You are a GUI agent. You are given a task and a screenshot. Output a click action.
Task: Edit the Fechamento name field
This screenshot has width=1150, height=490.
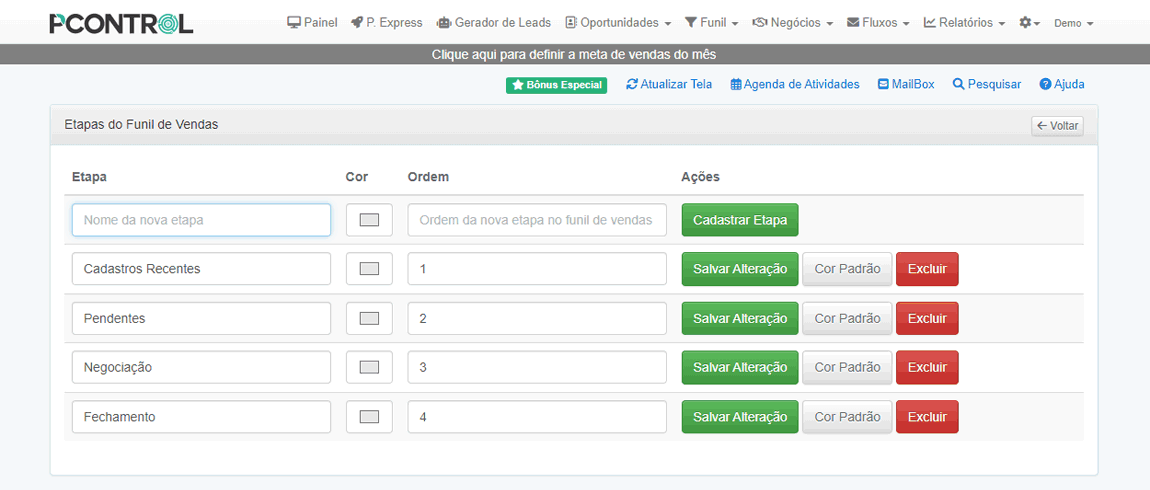pyautogui.click(x=201, y=417)
